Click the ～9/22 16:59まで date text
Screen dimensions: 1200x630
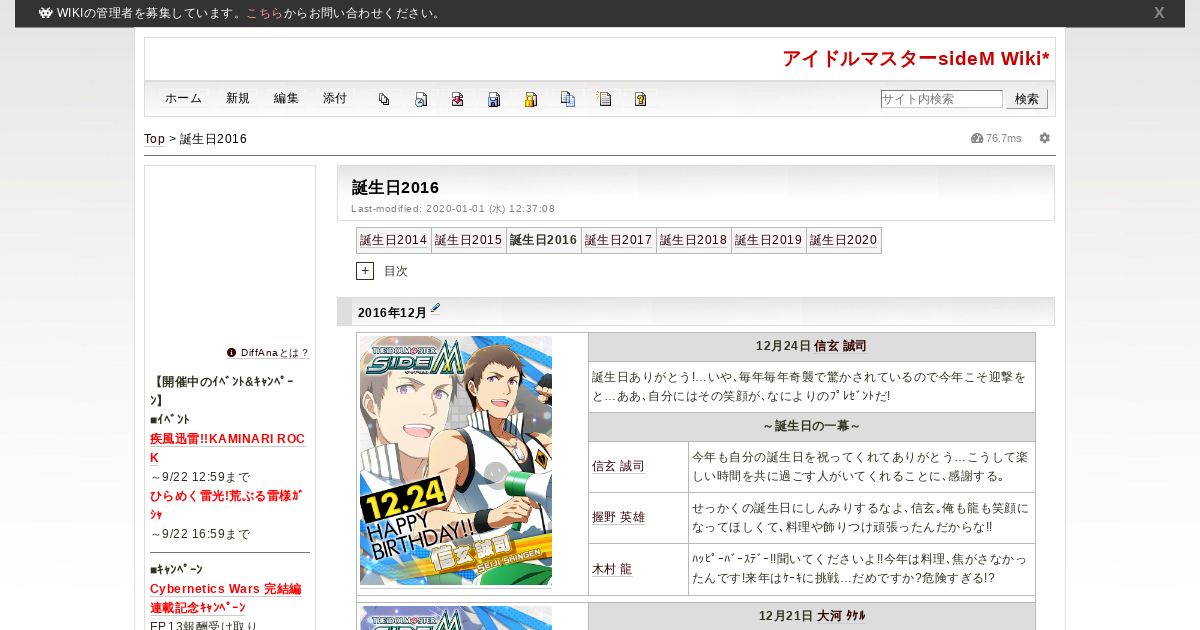tap(200, 534)
